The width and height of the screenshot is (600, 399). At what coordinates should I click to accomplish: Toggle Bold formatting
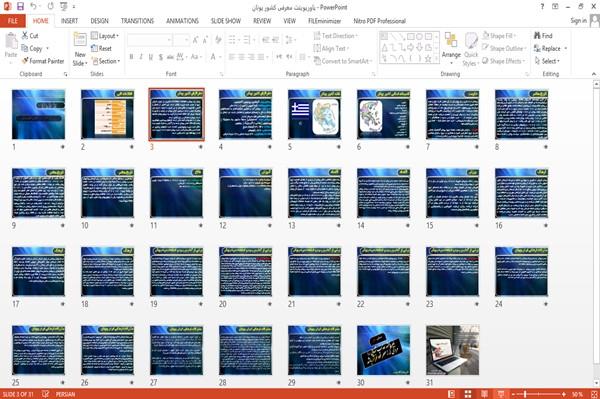click(131, 57)
